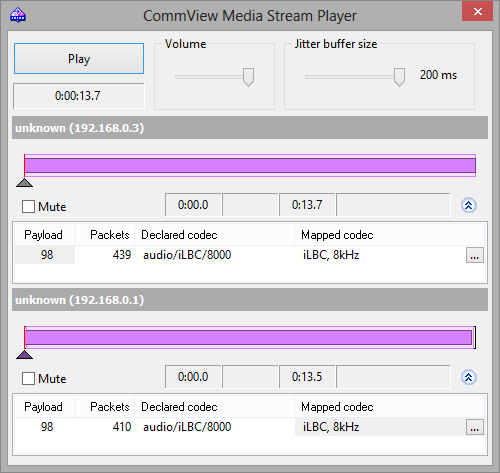
Task: Click the 200 ms jitter value
Action: [438, 75]
